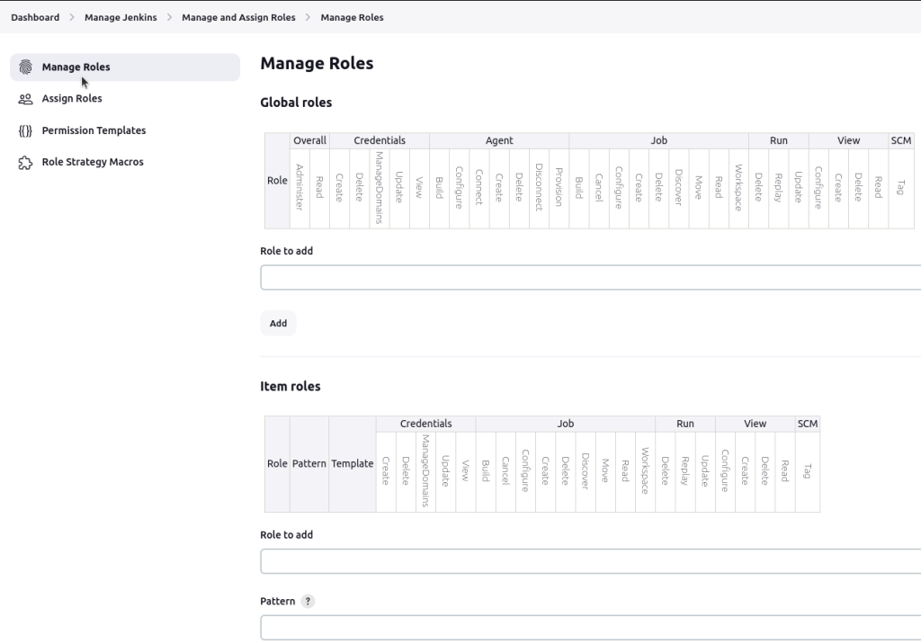
Task: Open the help question mark beside Pattern
Action: coord(308,601)
